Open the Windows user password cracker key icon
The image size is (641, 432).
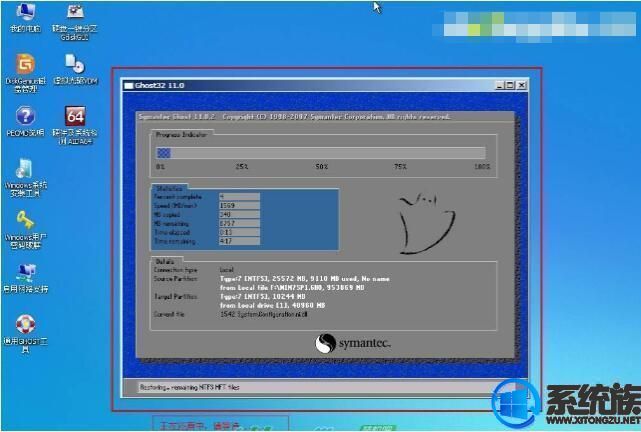25,230
